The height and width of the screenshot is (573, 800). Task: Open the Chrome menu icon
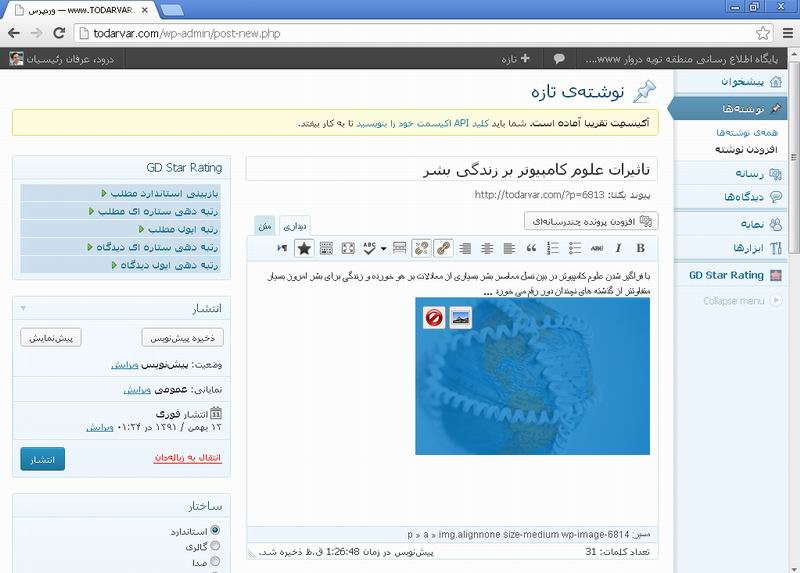pos(788,34)
